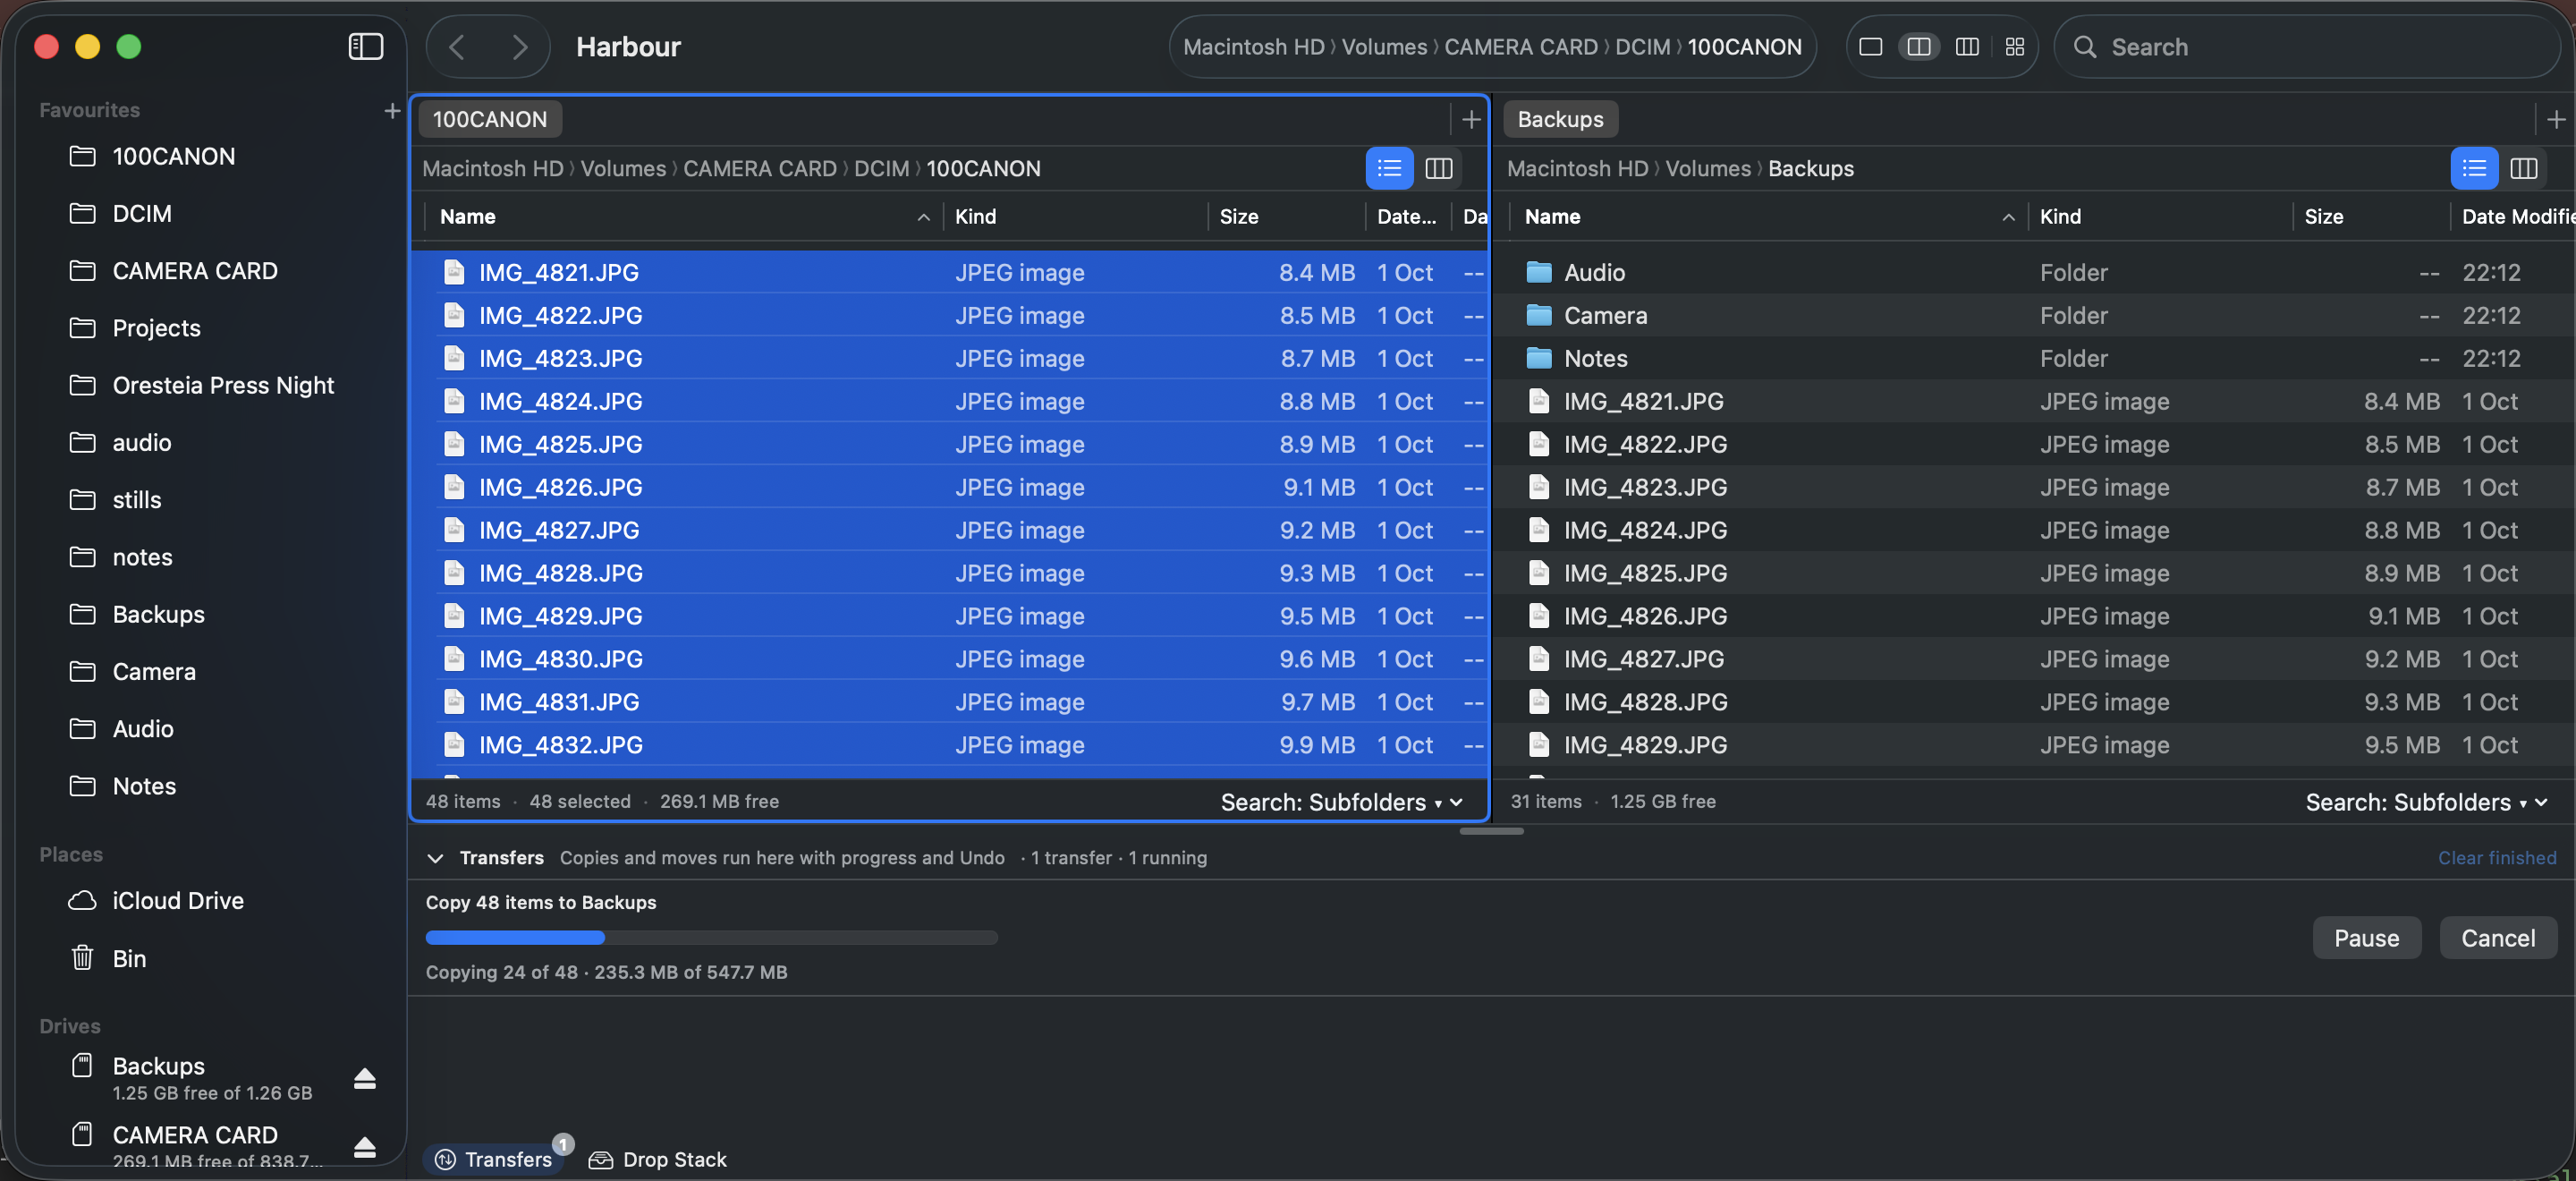Screen dimensions: 2576x1181
Task: Select column view in 100CANON pane
Action: 1438,168
